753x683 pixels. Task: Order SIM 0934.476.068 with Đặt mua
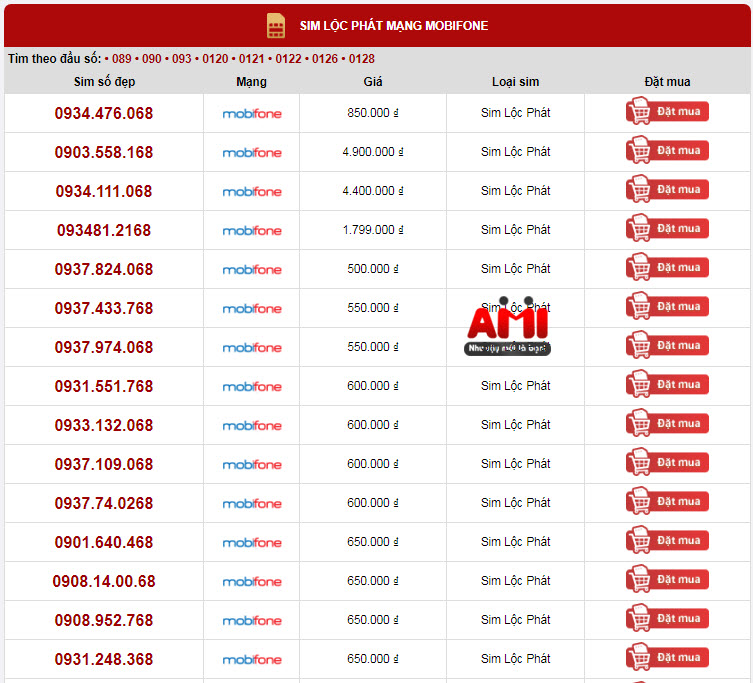coord(667,111)
